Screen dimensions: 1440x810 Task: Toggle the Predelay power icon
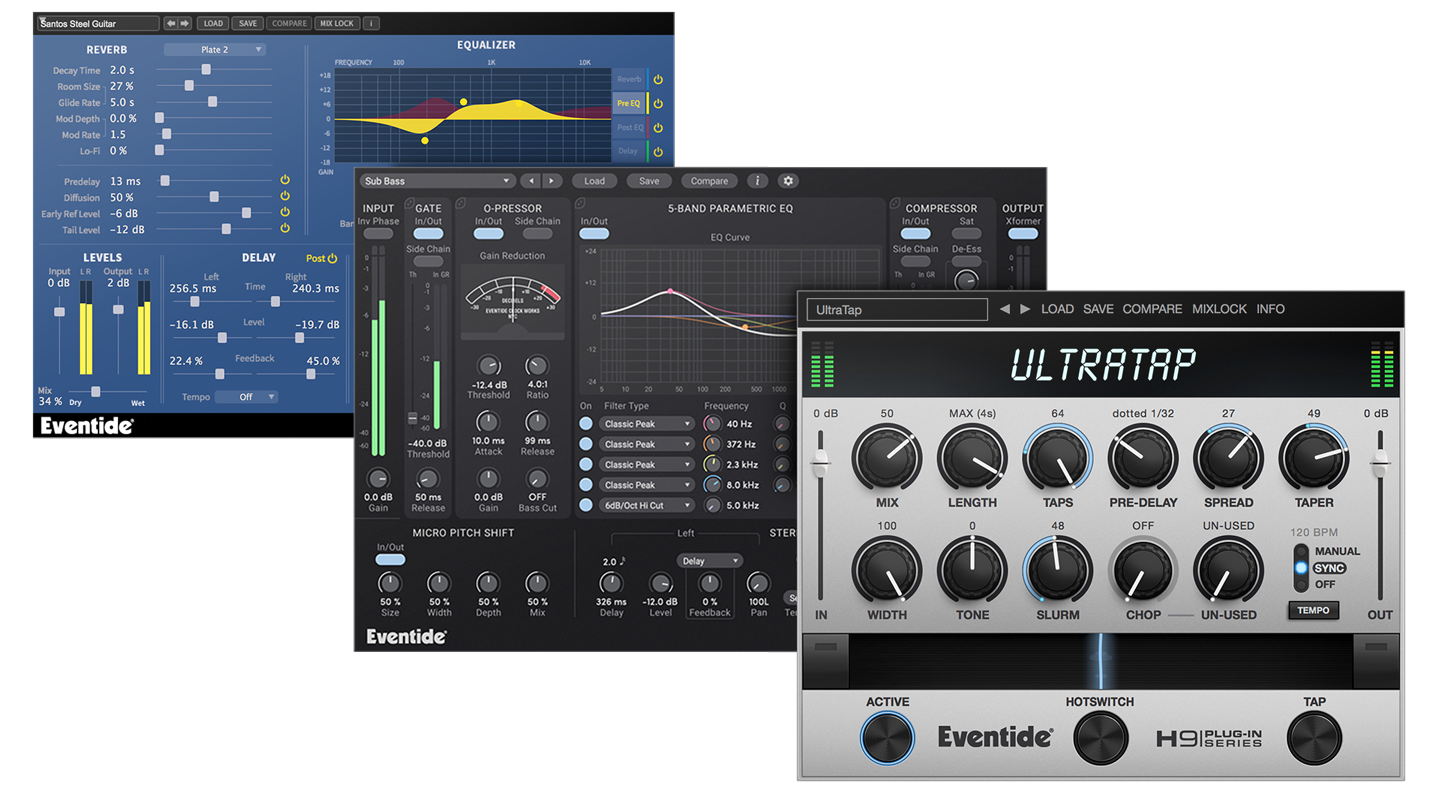[285, 181]
